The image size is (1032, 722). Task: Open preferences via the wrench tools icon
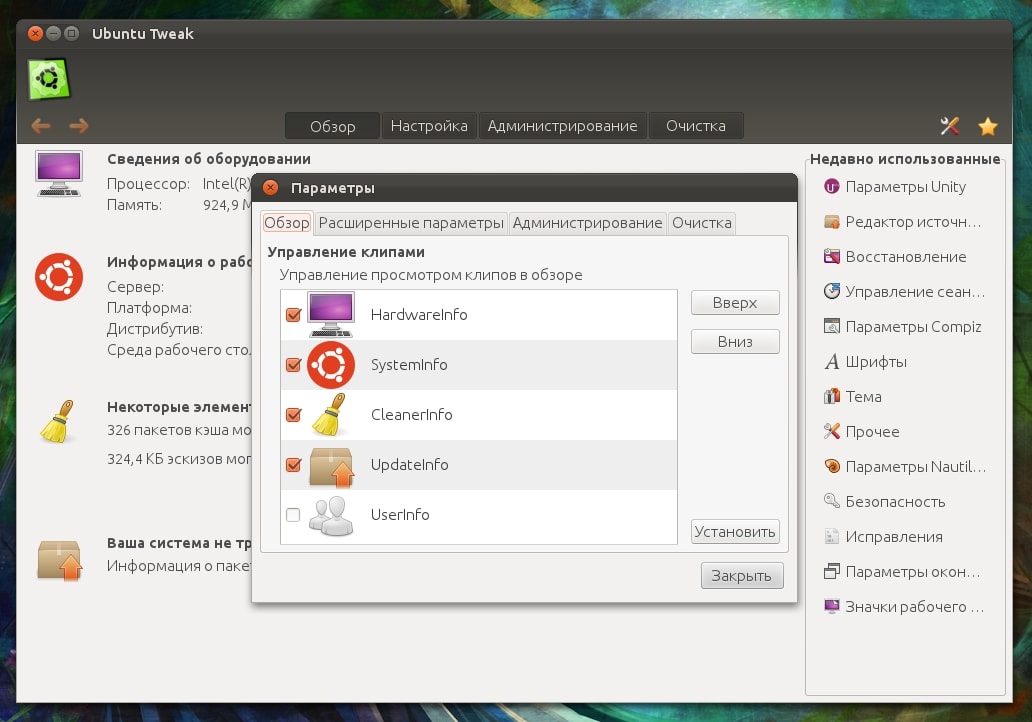(950, 126)
